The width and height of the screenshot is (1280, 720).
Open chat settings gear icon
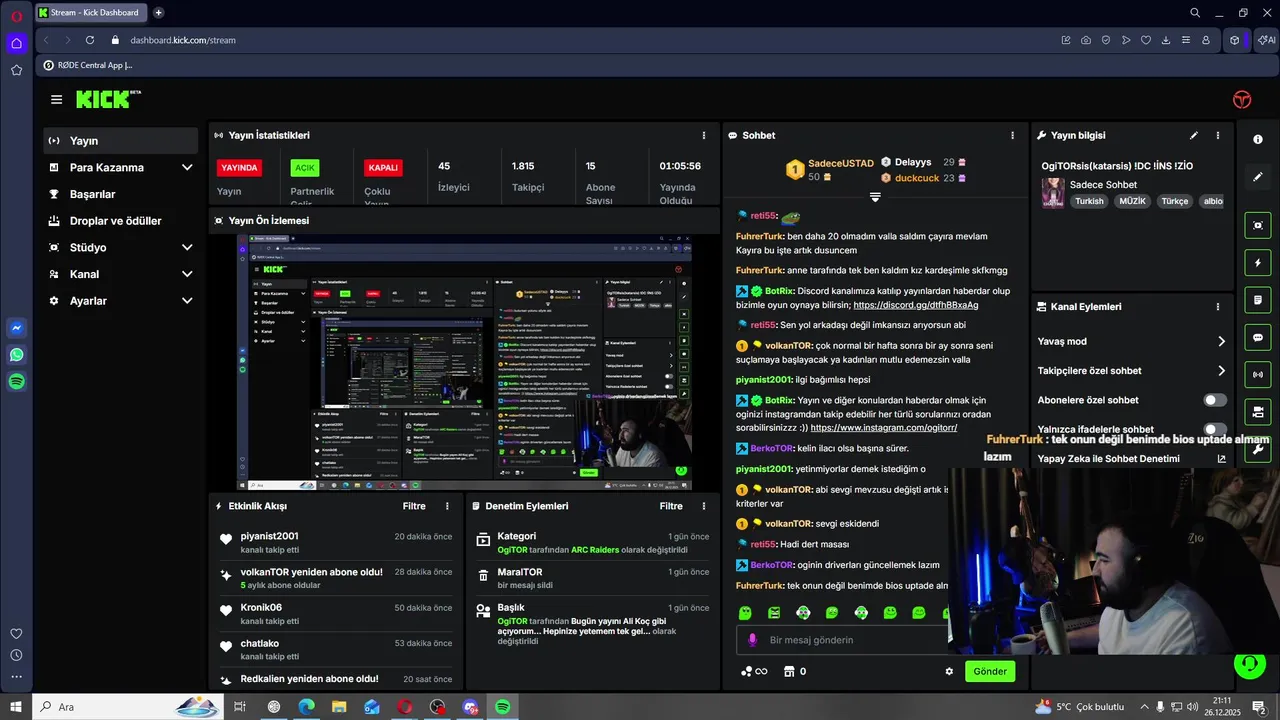click(949, 671)
